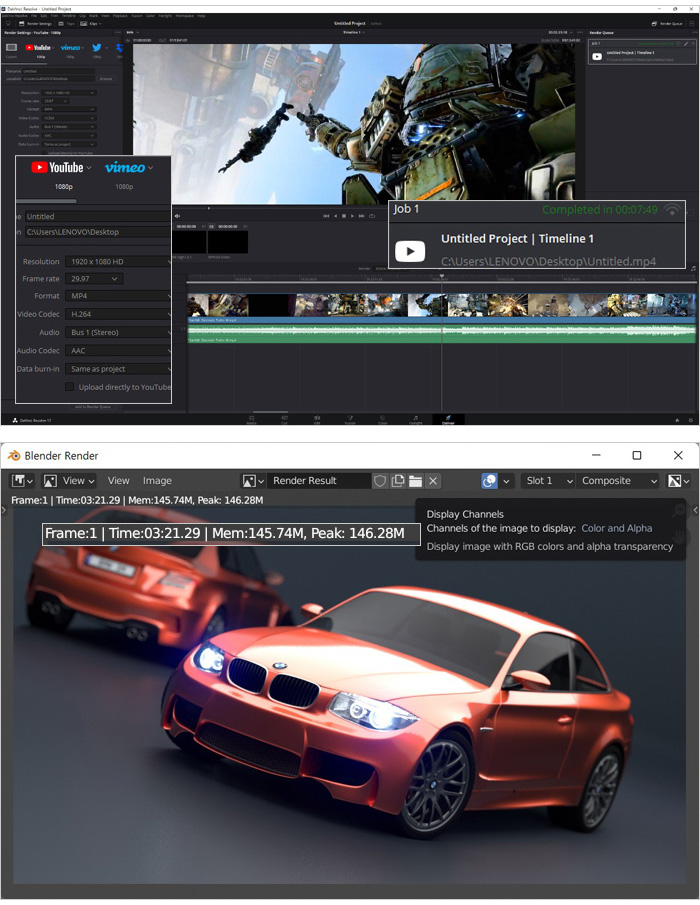Toggle fake user shield icon for Render Result
This screenshot has width=700, height=905.
coord(379,481)
